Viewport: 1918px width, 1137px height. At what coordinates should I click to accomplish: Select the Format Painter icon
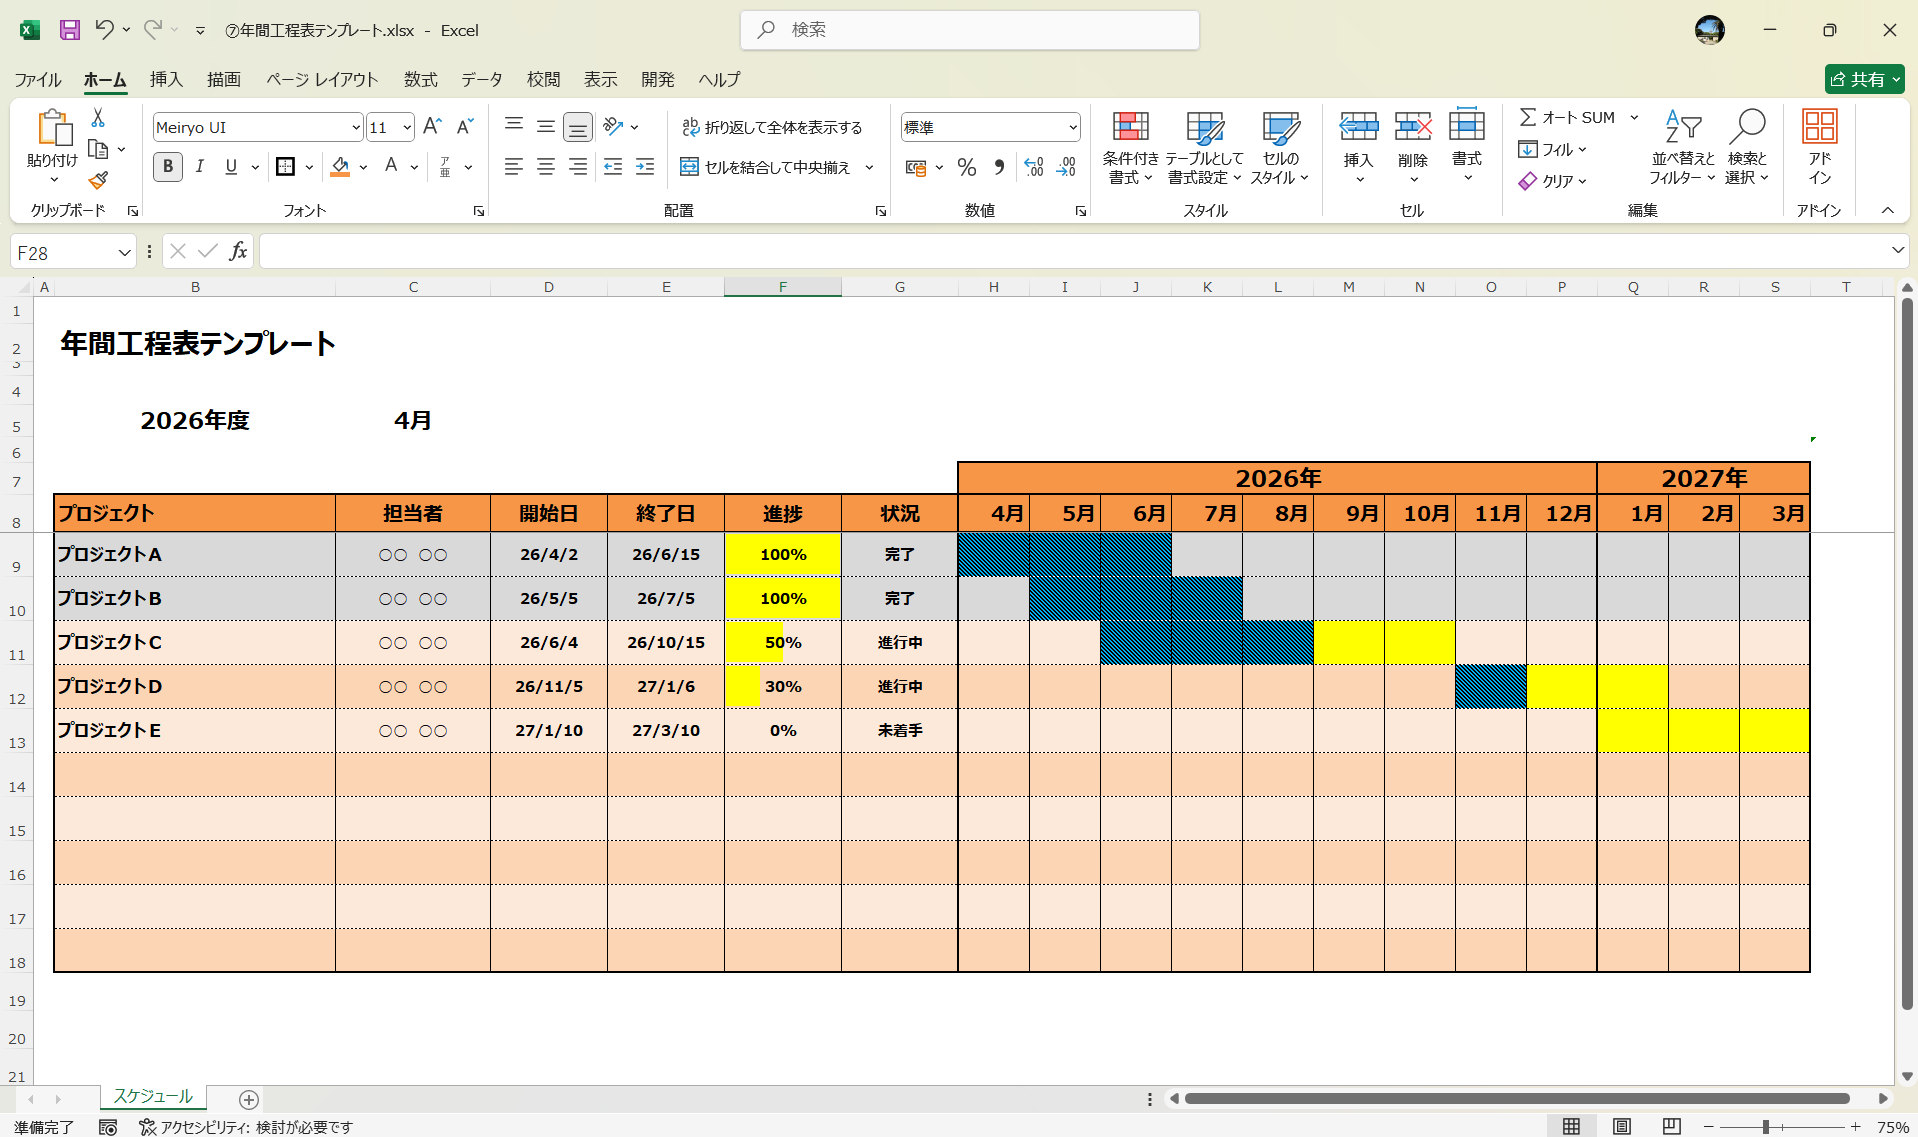coord(97,180)
